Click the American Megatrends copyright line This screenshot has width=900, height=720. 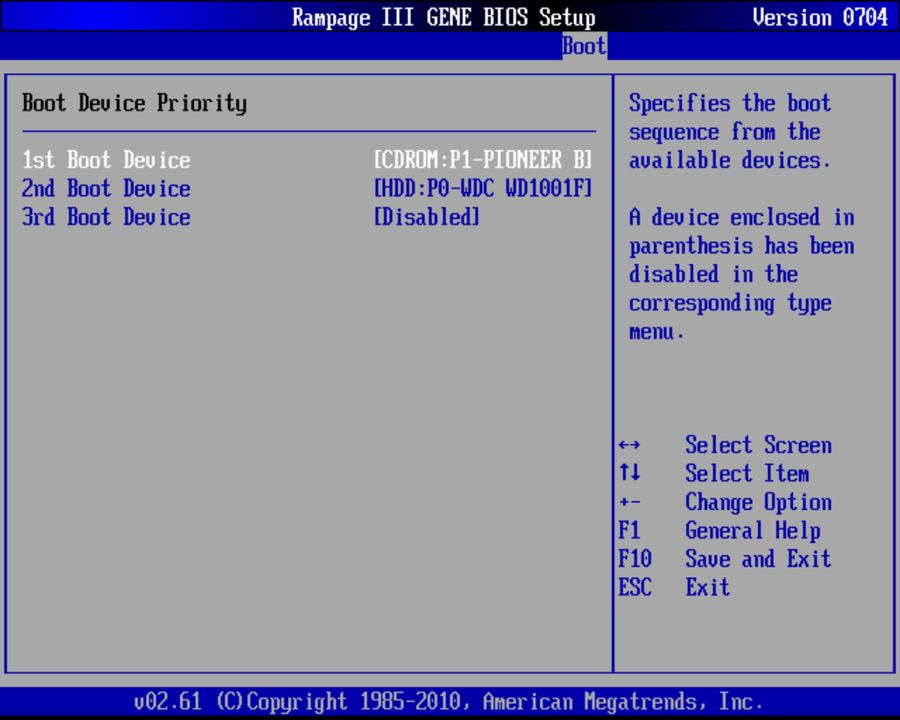pos(448,702)
